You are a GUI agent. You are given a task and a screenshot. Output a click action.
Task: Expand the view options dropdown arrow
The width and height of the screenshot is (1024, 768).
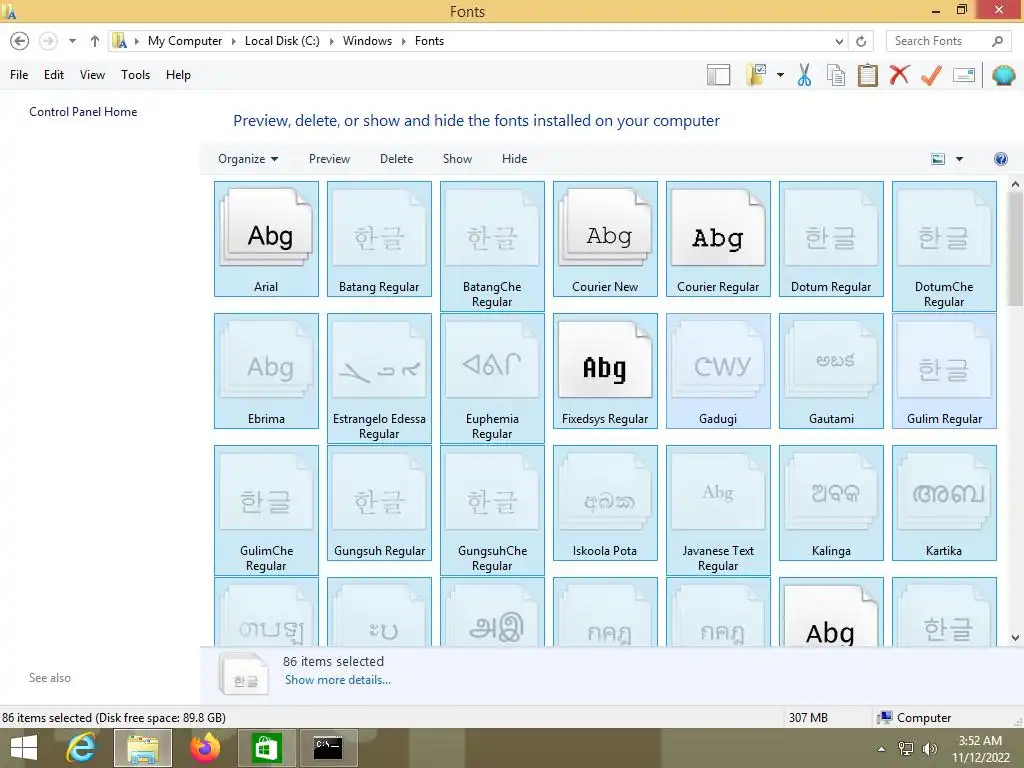(x=959, y=159)
